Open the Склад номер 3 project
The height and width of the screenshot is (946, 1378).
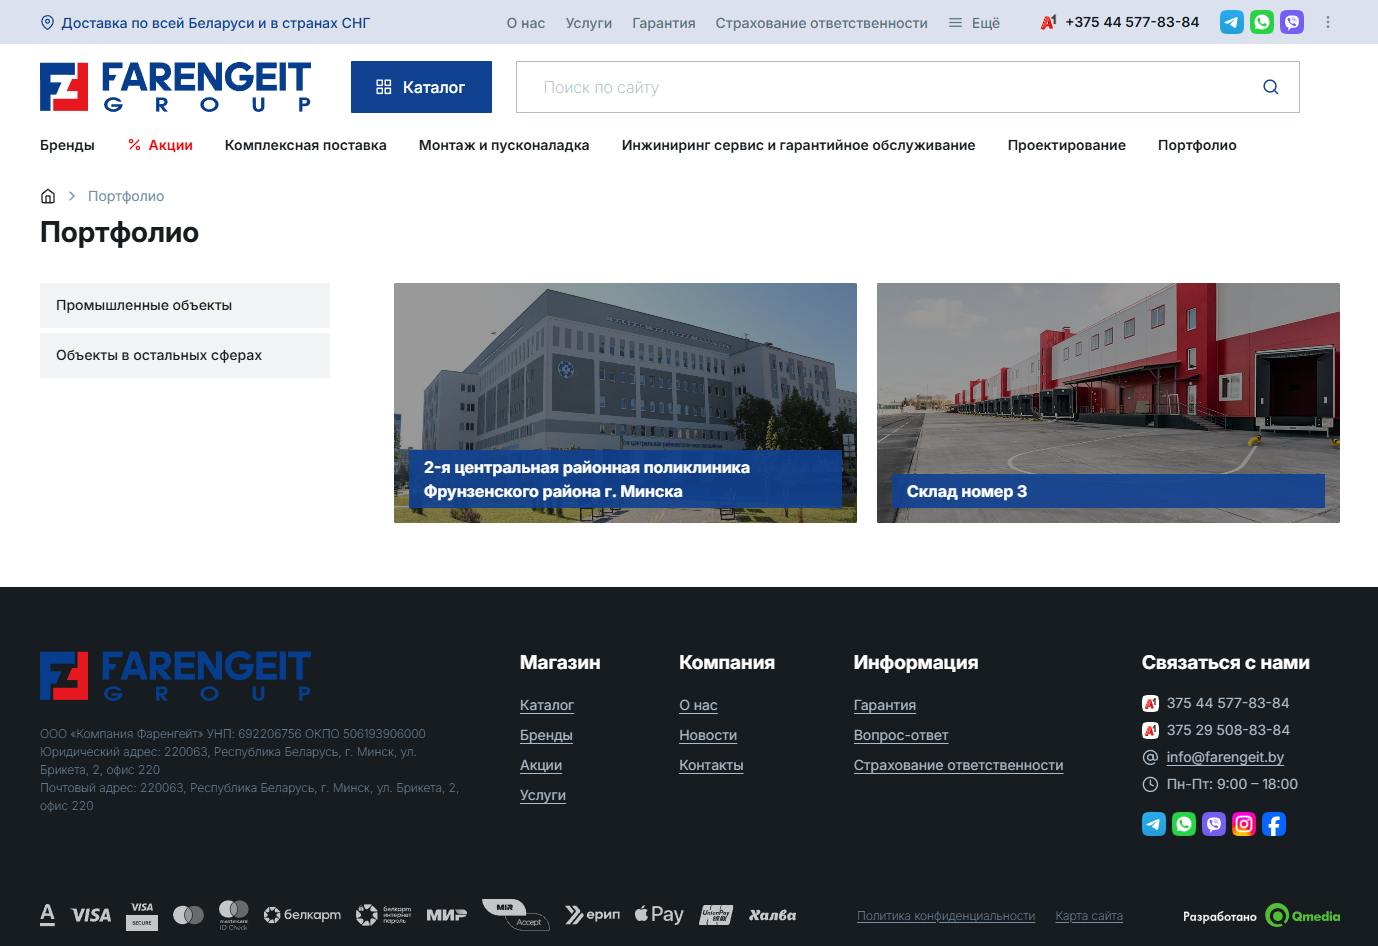1108,403
